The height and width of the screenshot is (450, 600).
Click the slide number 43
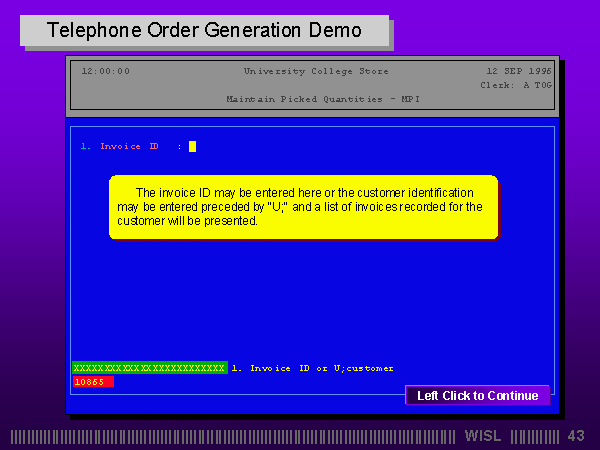(x=576, y=436)
